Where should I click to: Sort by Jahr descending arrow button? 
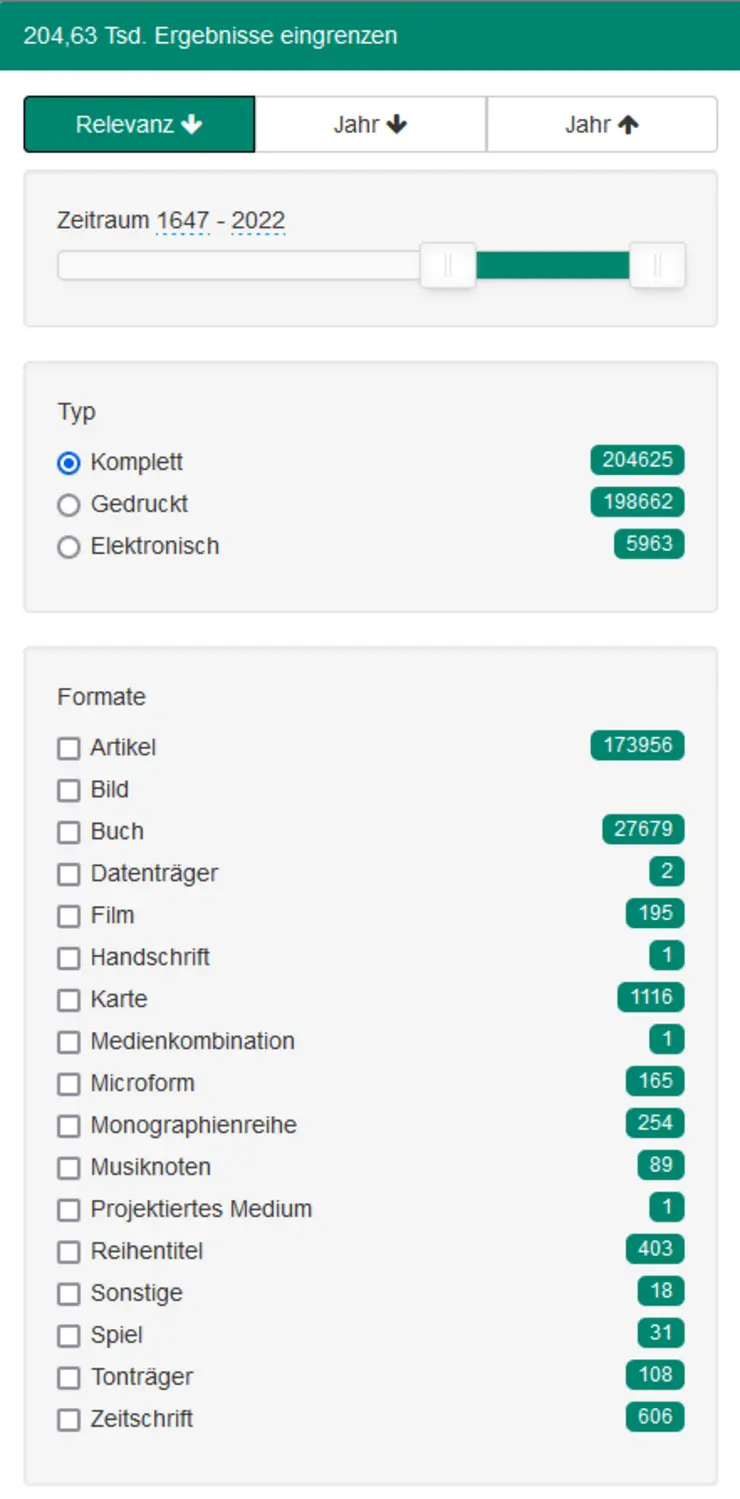370,125
